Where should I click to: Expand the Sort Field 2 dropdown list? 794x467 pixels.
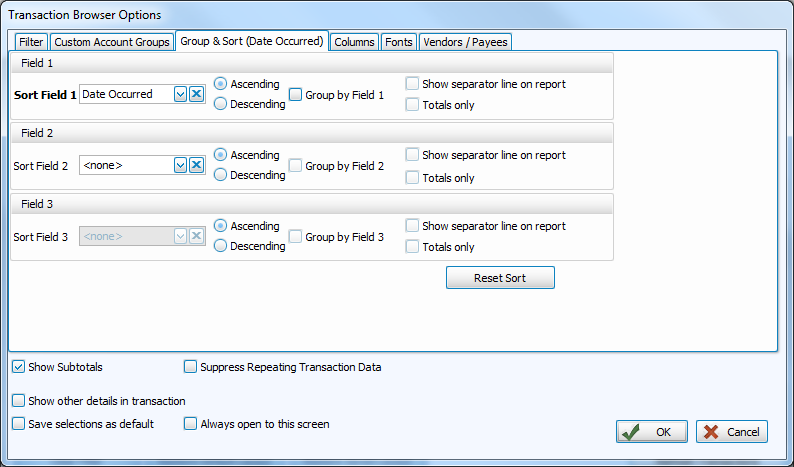click(181, 165)
